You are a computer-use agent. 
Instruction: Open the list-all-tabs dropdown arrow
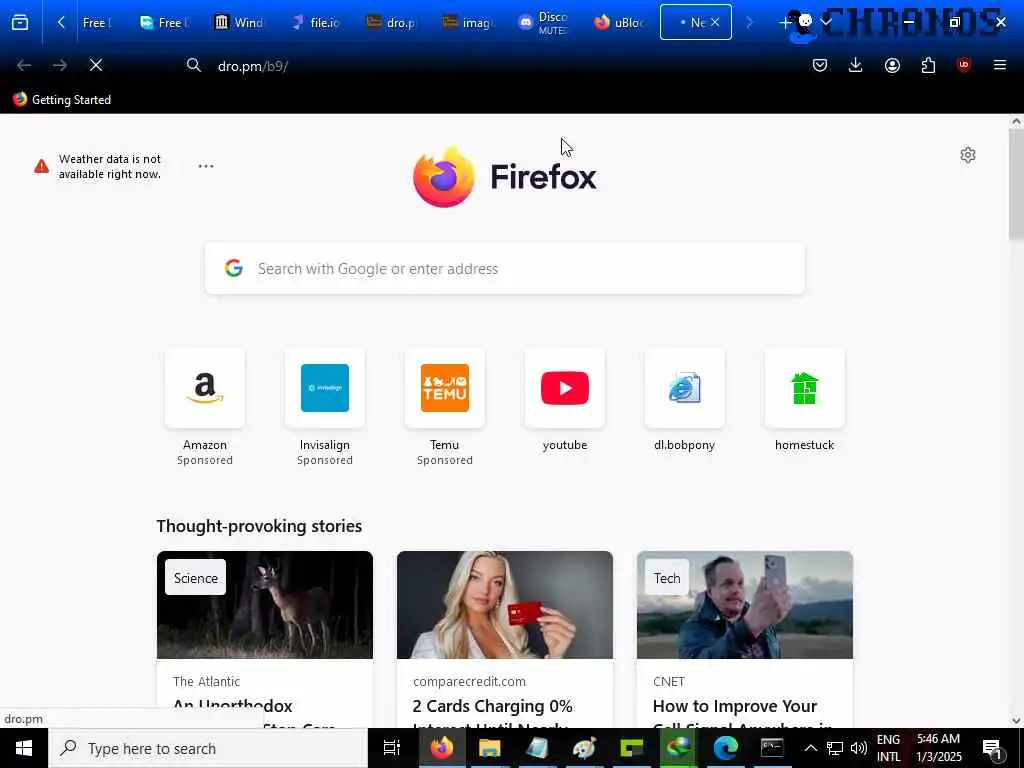point(826,22)
